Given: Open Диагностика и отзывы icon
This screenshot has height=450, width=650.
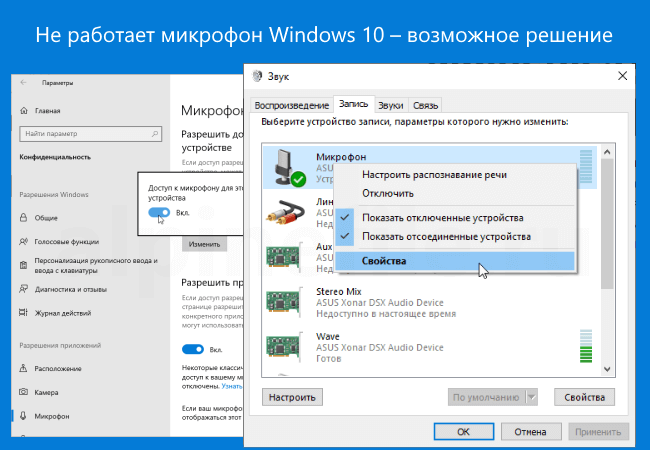Looking at the screenshot, I should tap(24, 289).
